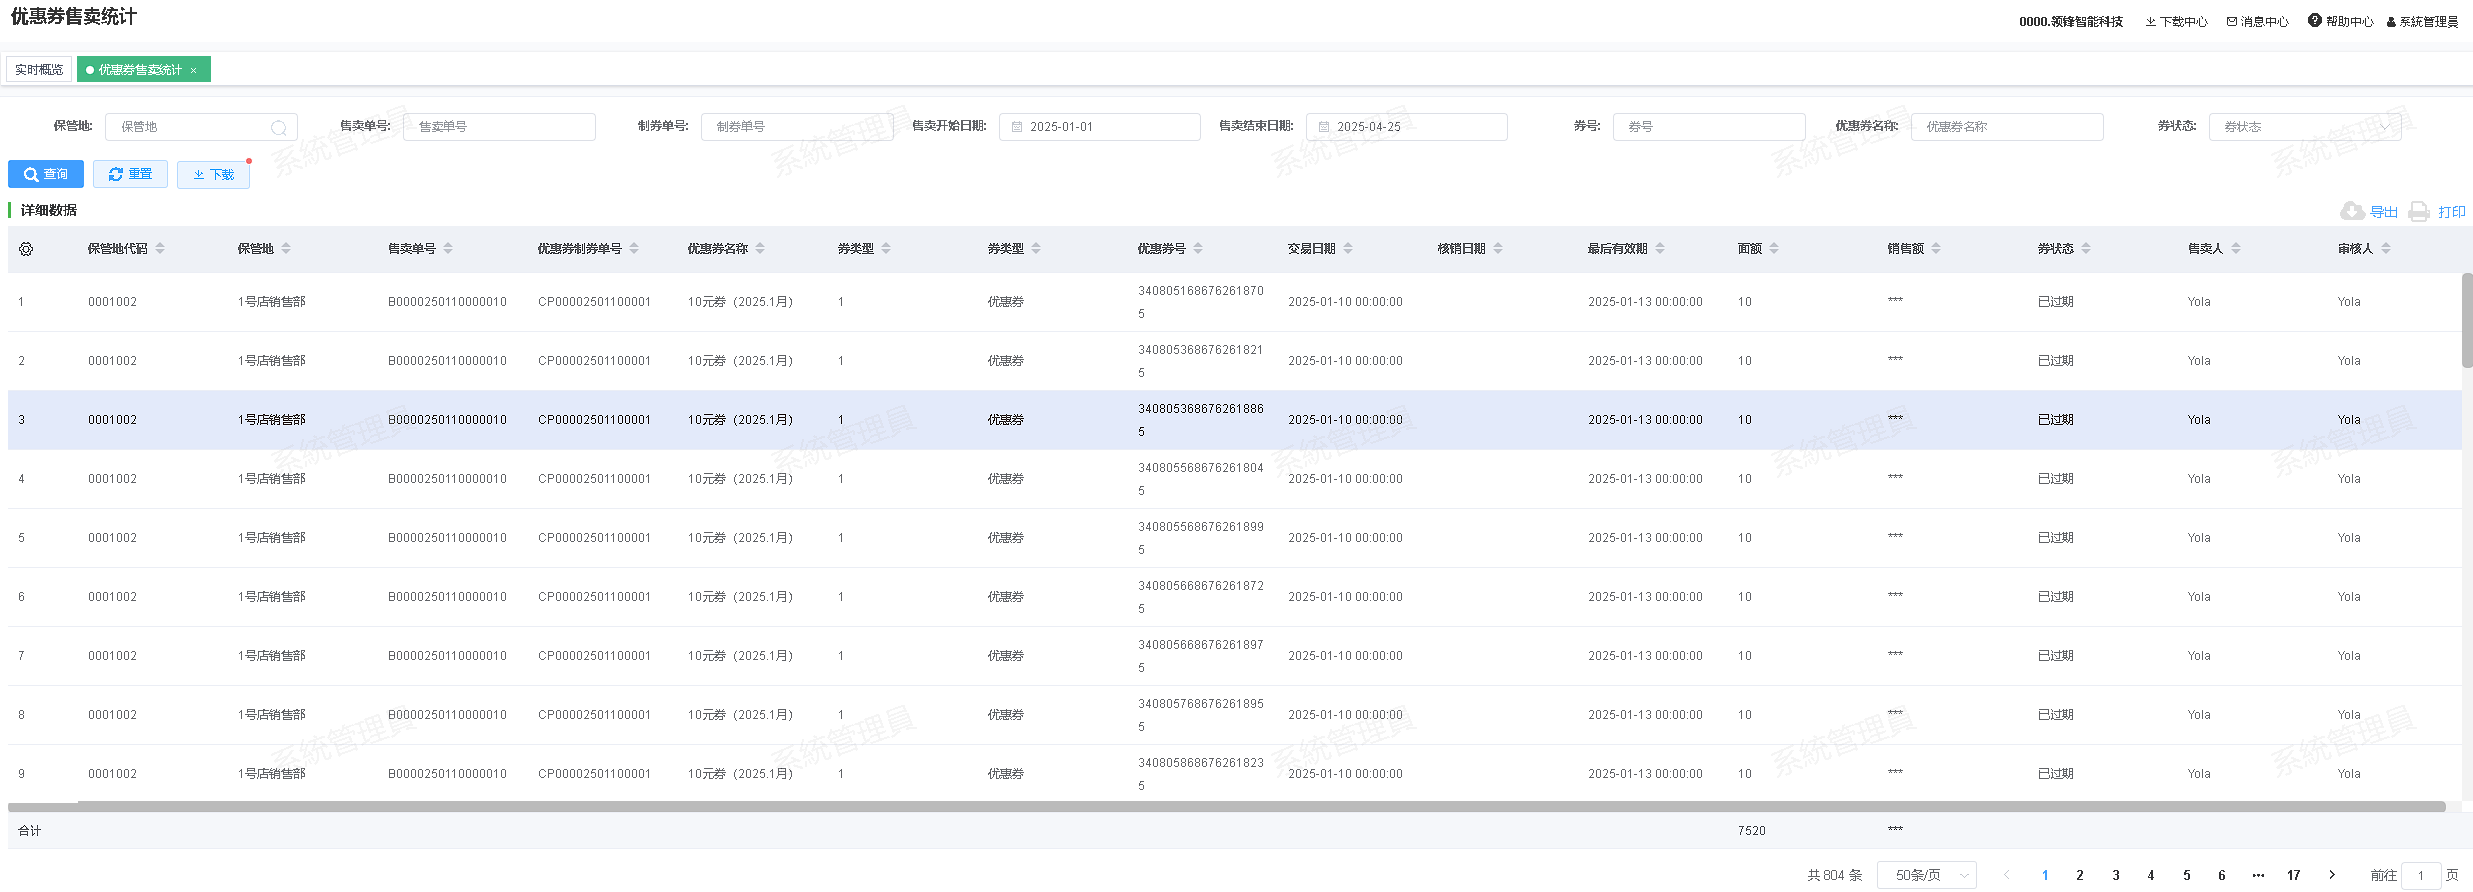Toggle sort on coupon name column

[760, 249]
